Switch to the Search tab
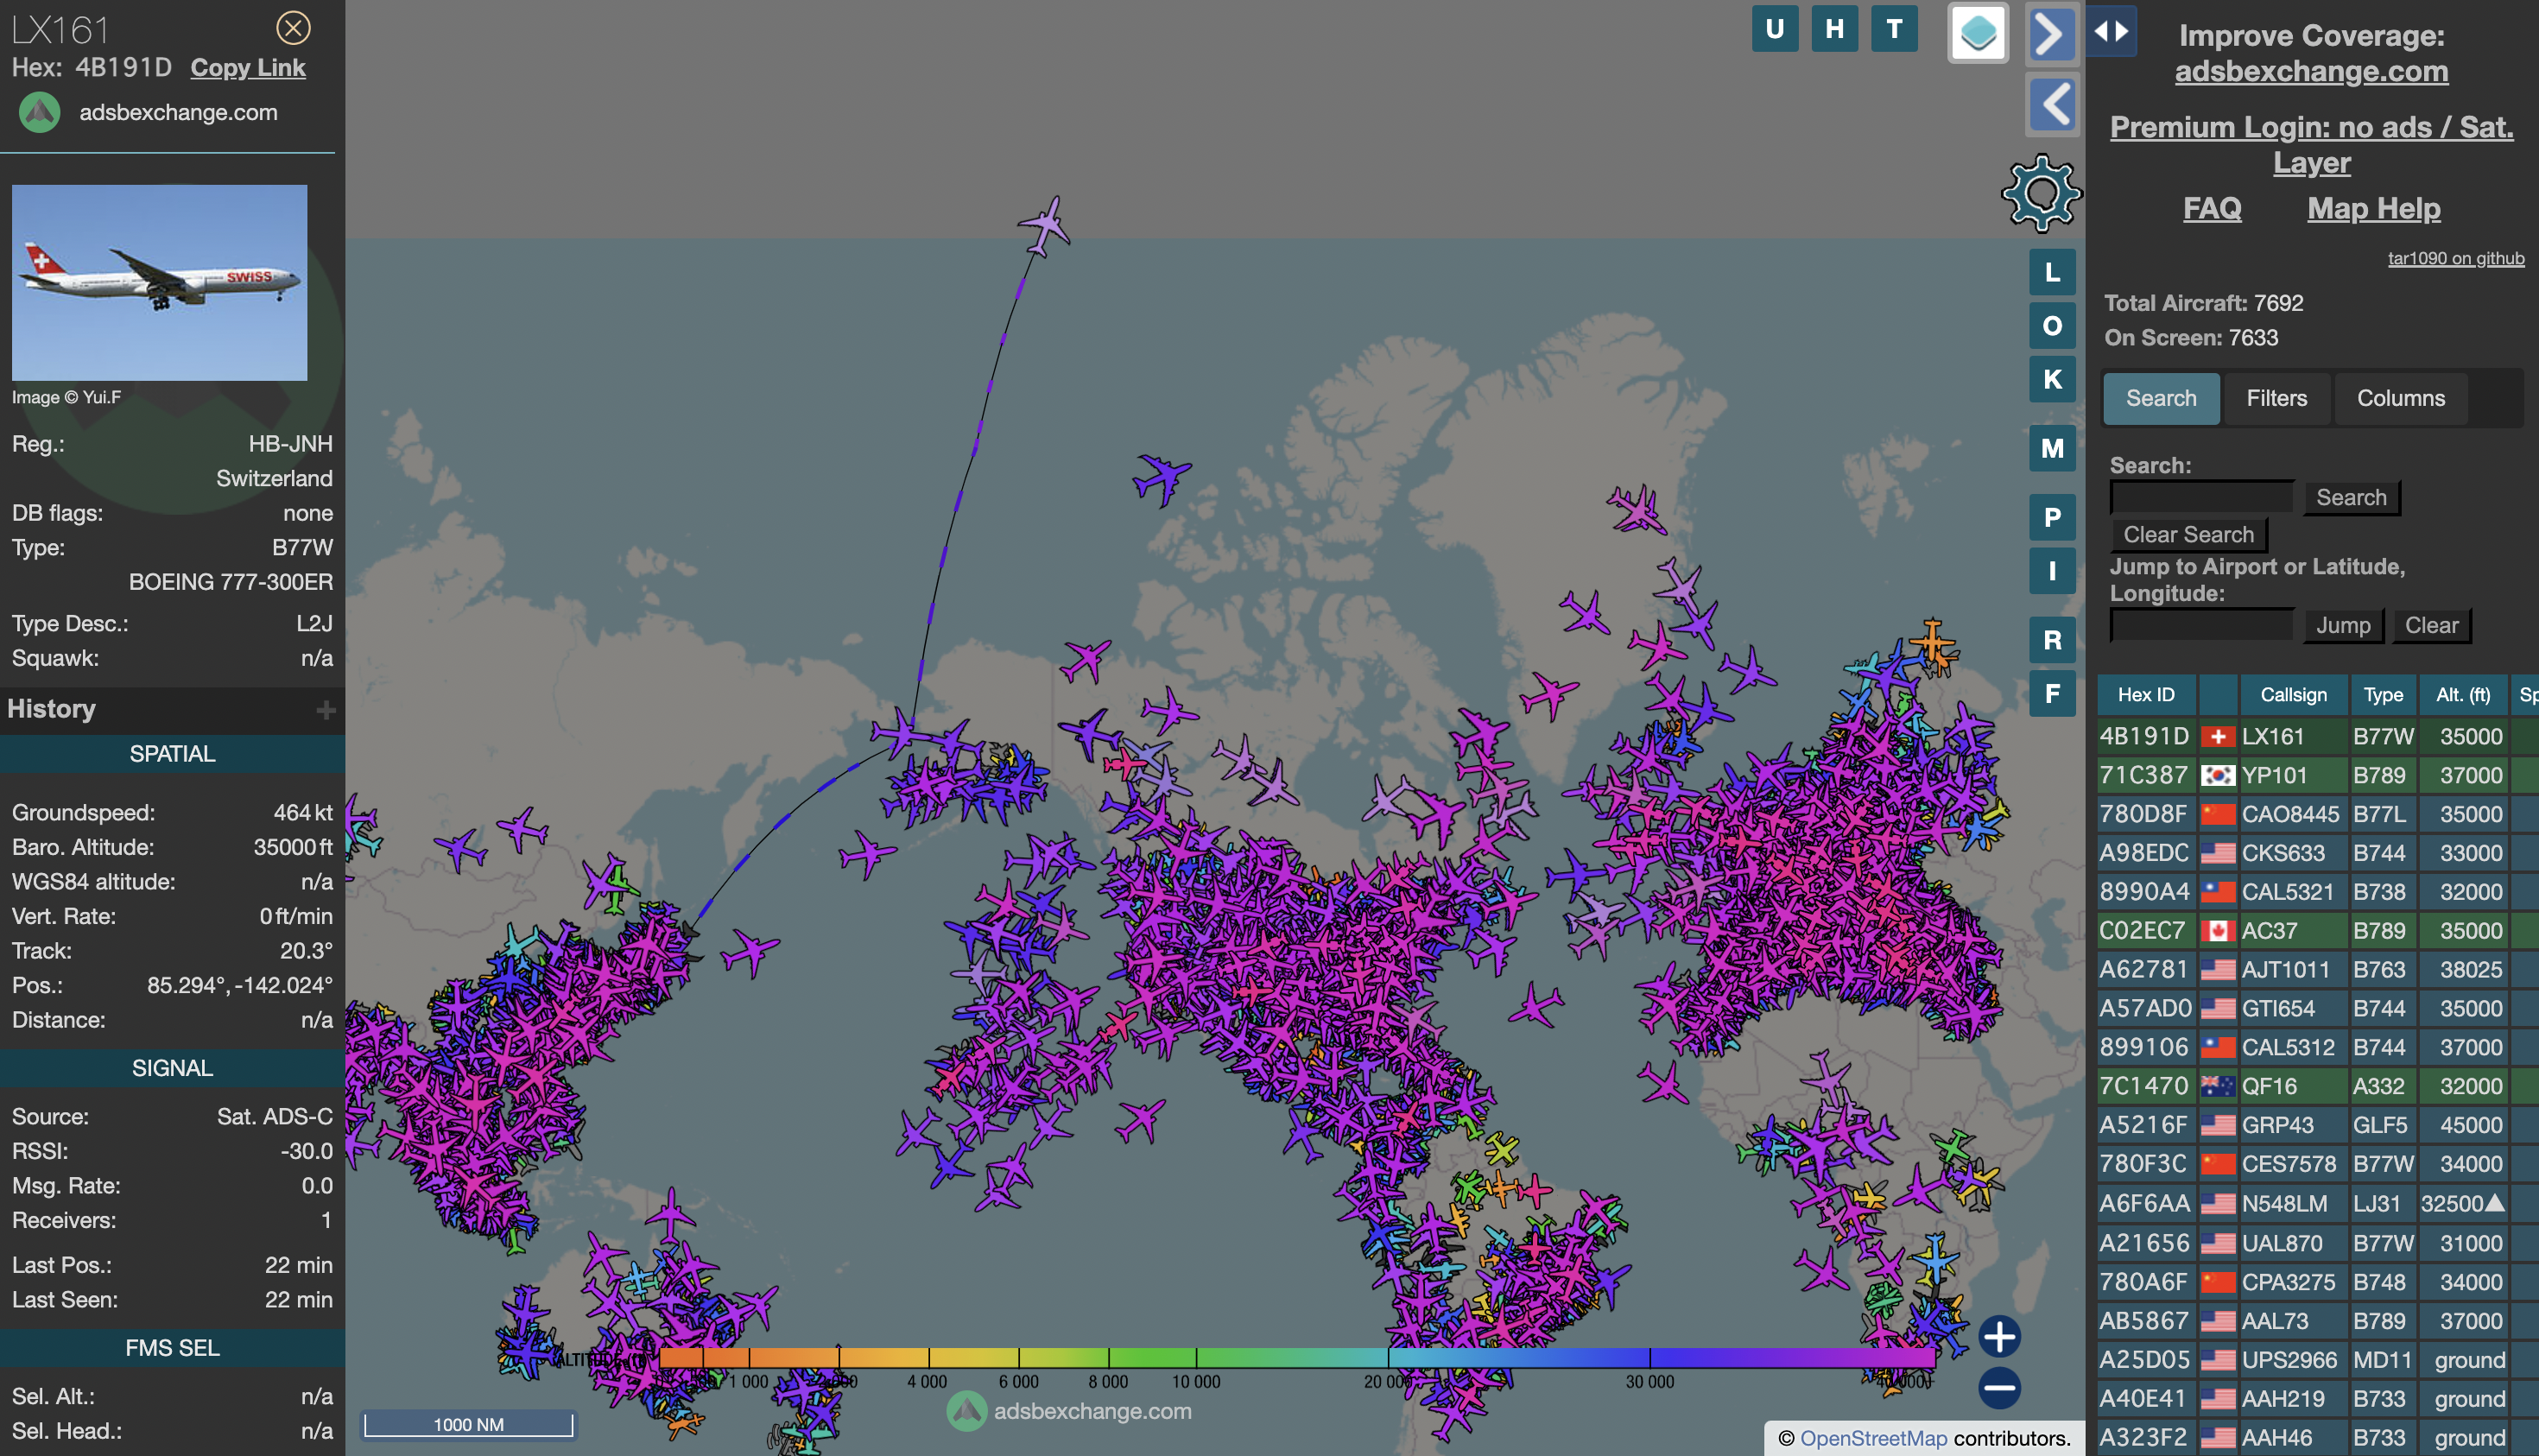 [2161, 398]
